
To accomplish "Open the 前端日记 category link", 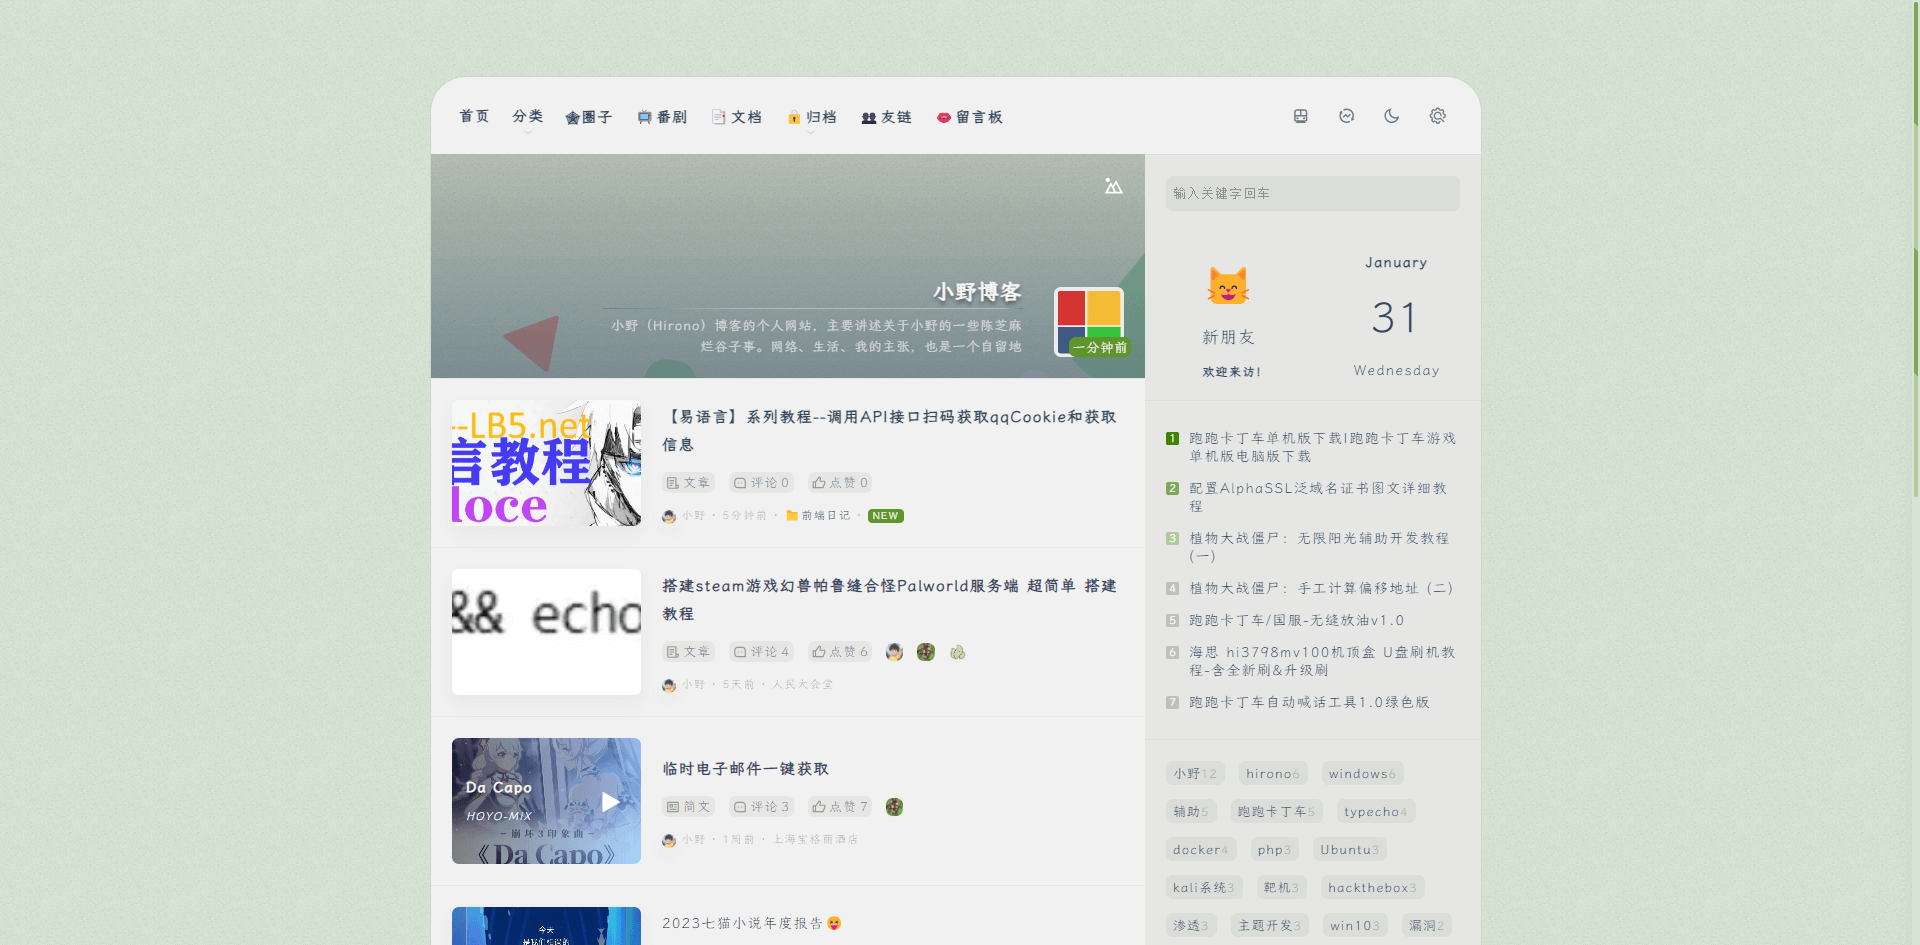I will coord(818,516).
